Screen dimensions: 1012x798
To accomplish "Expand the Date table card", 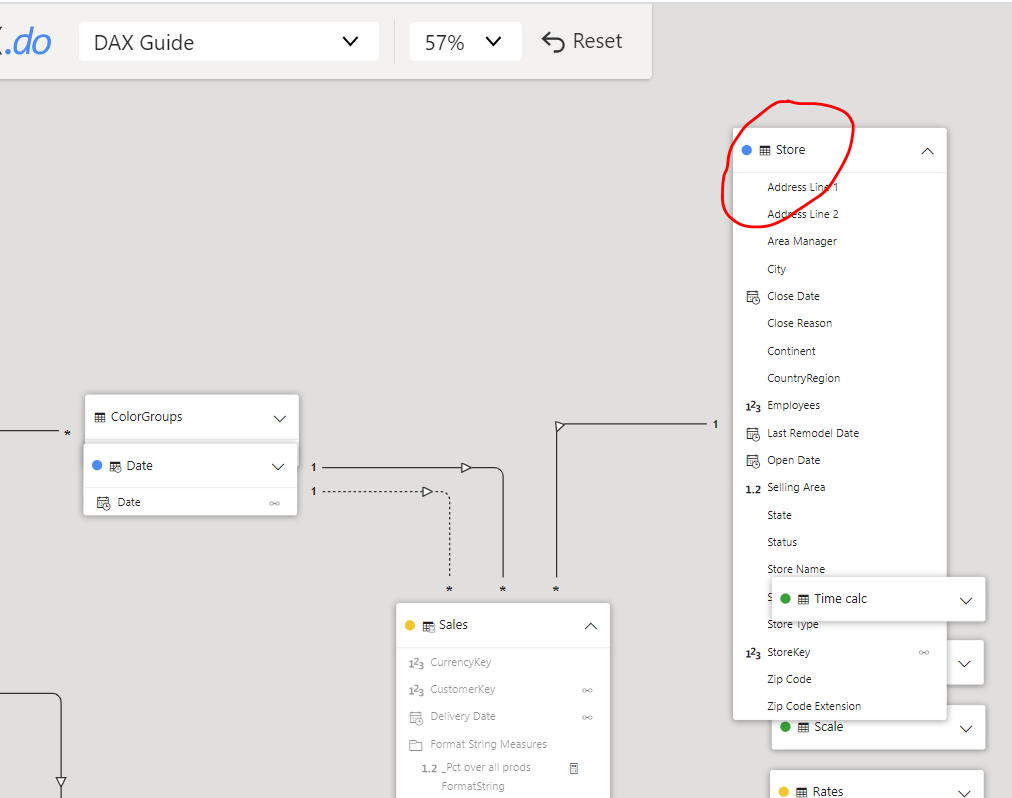I will [x=278, y=467].
